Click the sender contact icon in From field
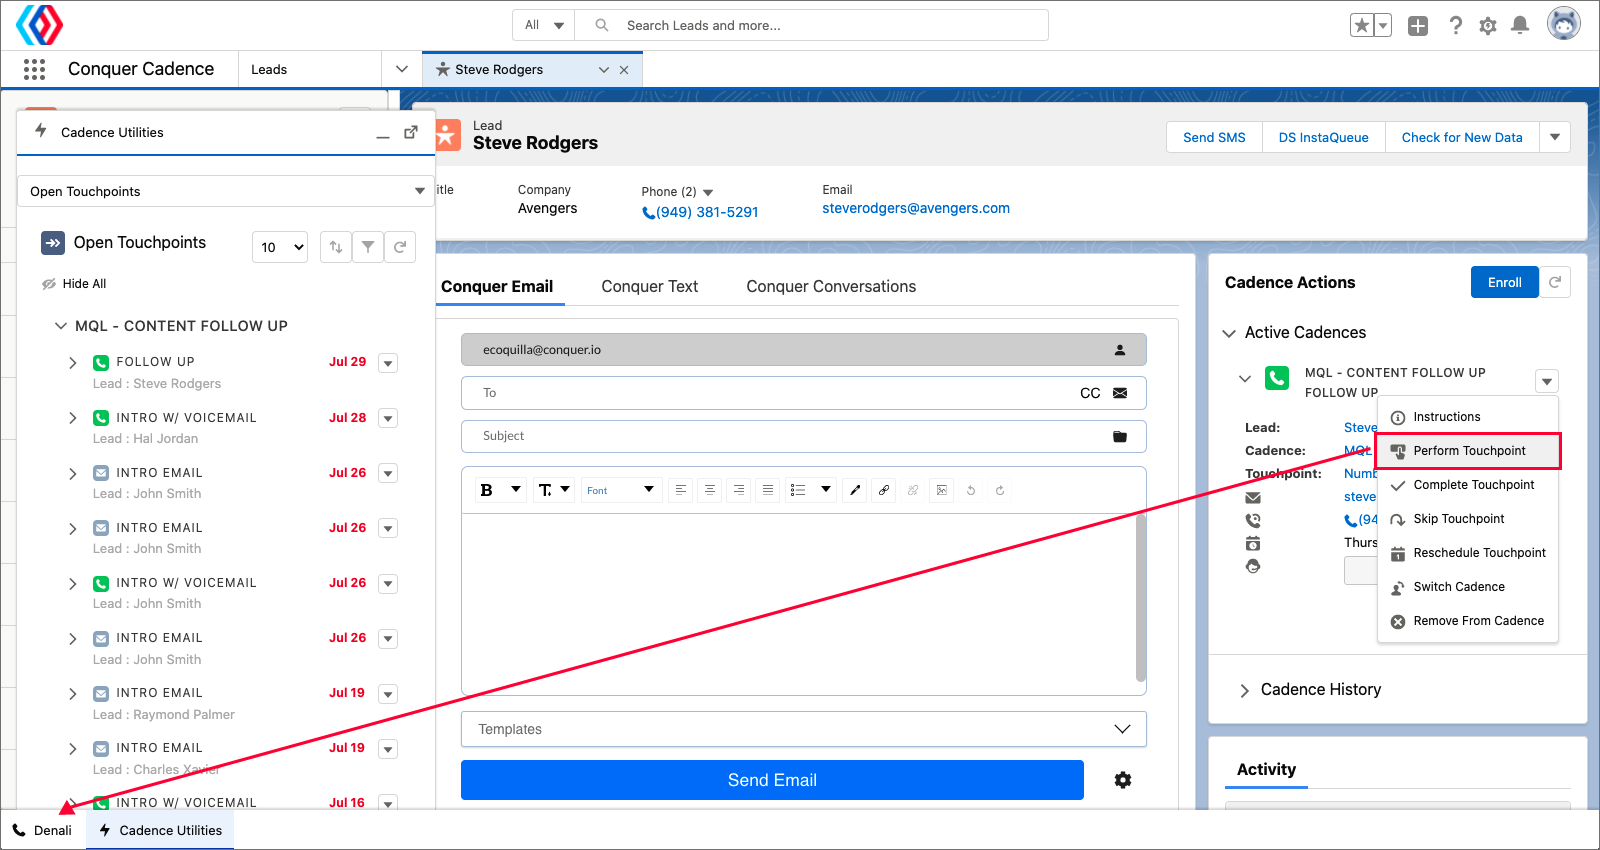This screenshot has height=850, width=1600. click(x=1120, y=350)
